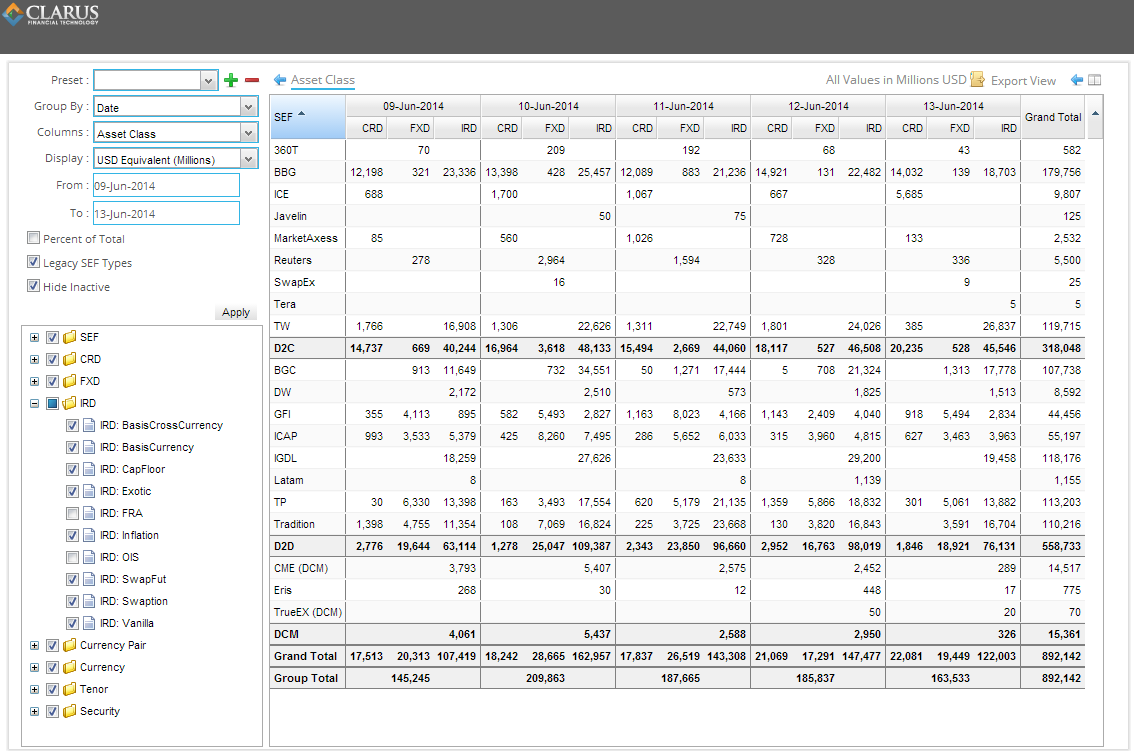The width and height of the screenshot is (1134, 751).
Task: Click the From date field
Action: point(166,185)
